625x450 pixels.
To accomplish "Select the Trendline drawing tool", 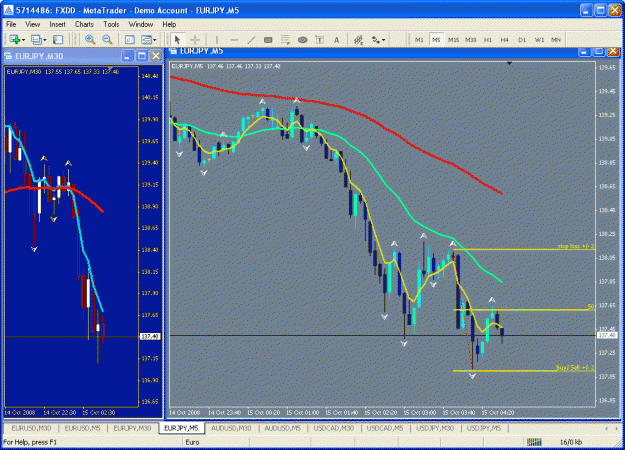I will (251, 39).
